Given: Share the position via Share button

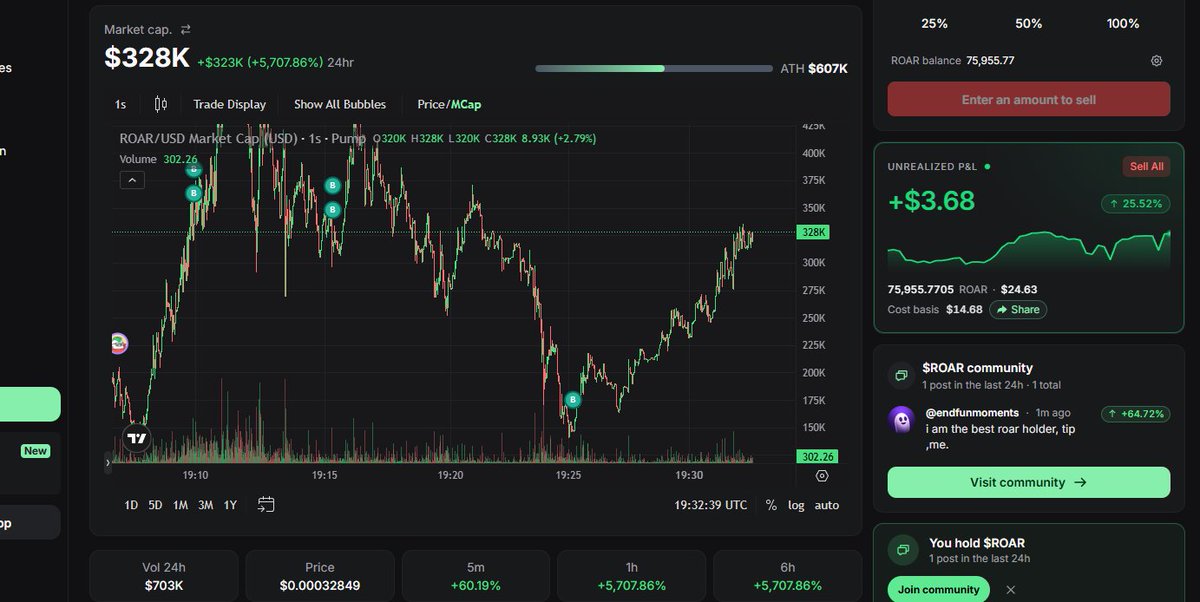Looking at the screenshot, I should tap(1017, 310).
